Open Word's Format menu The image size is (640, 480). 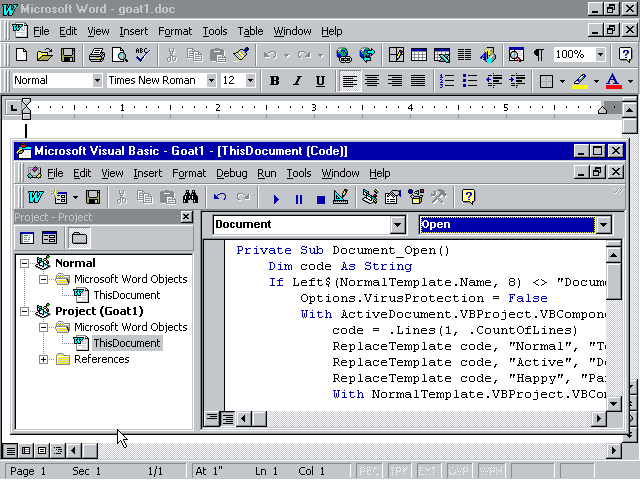[175, 31]
